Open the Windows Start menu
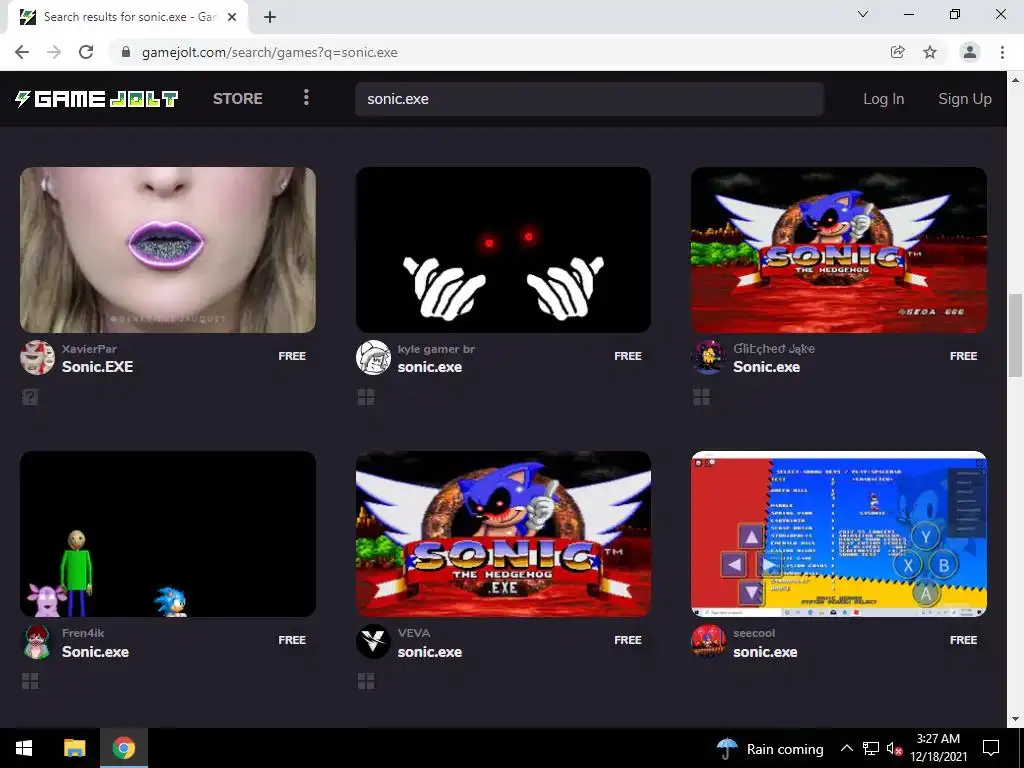The image size is (1024, 768). [24, 748]
